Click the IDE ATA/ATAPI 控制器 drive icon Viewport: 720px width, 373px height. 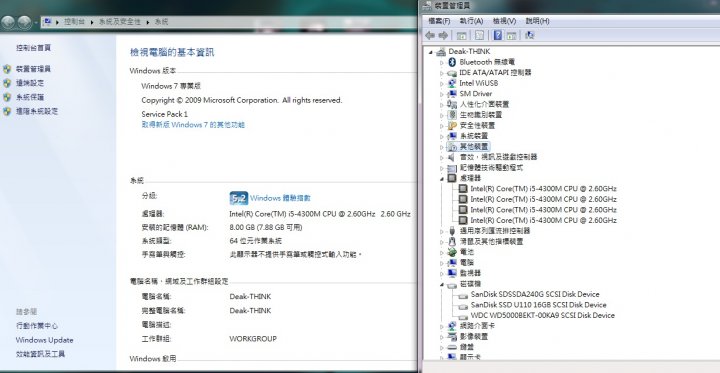[x=452, y=73]
